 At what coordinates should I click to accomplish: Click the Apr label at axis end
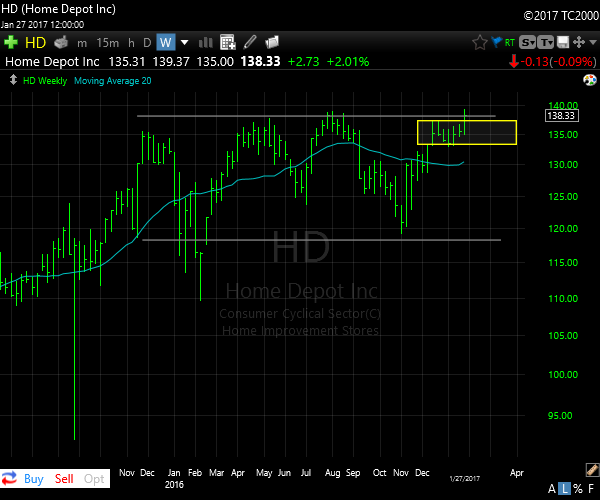pos(517,473)
